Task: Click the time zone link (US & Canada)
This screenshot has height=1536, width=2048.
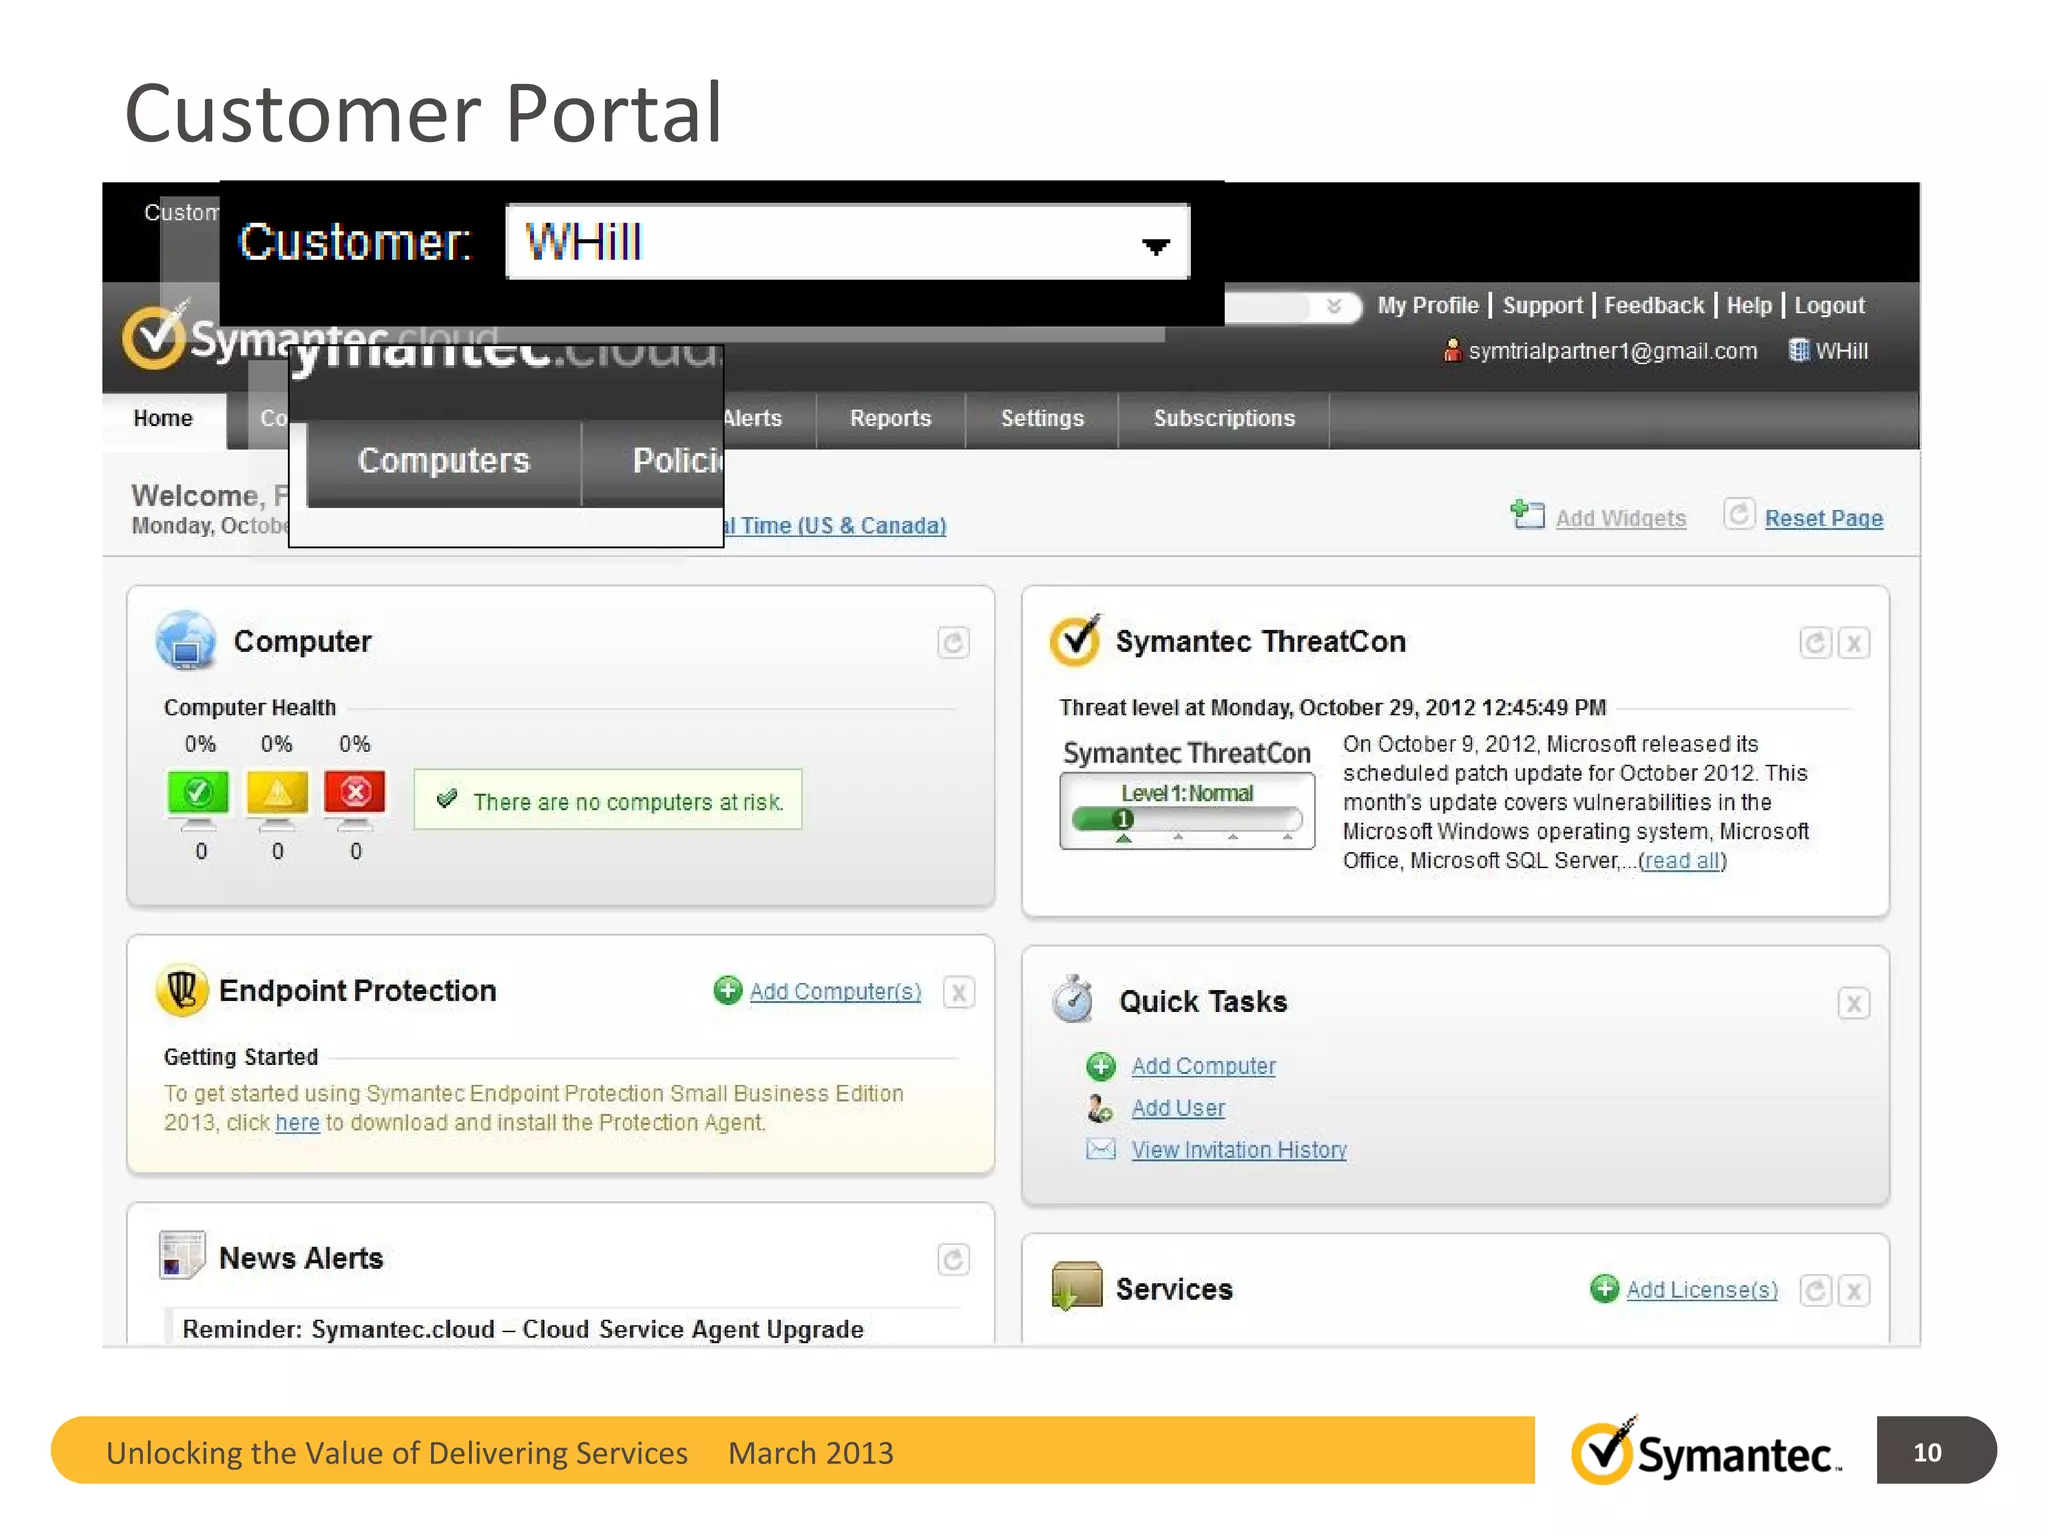Action: pos(835,526)
